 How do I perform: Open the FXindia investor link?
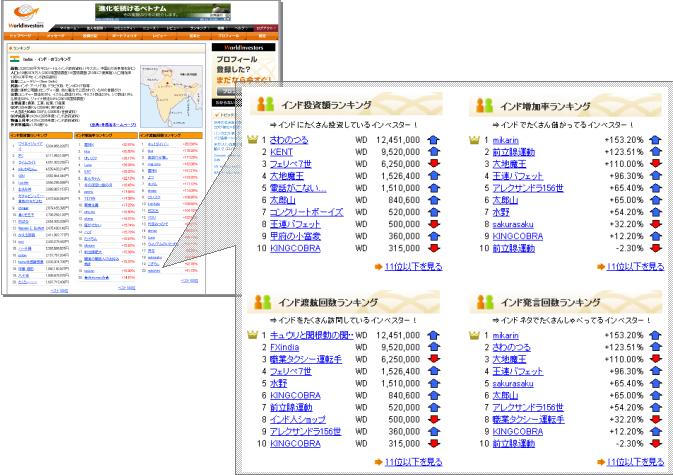(285, 347)
